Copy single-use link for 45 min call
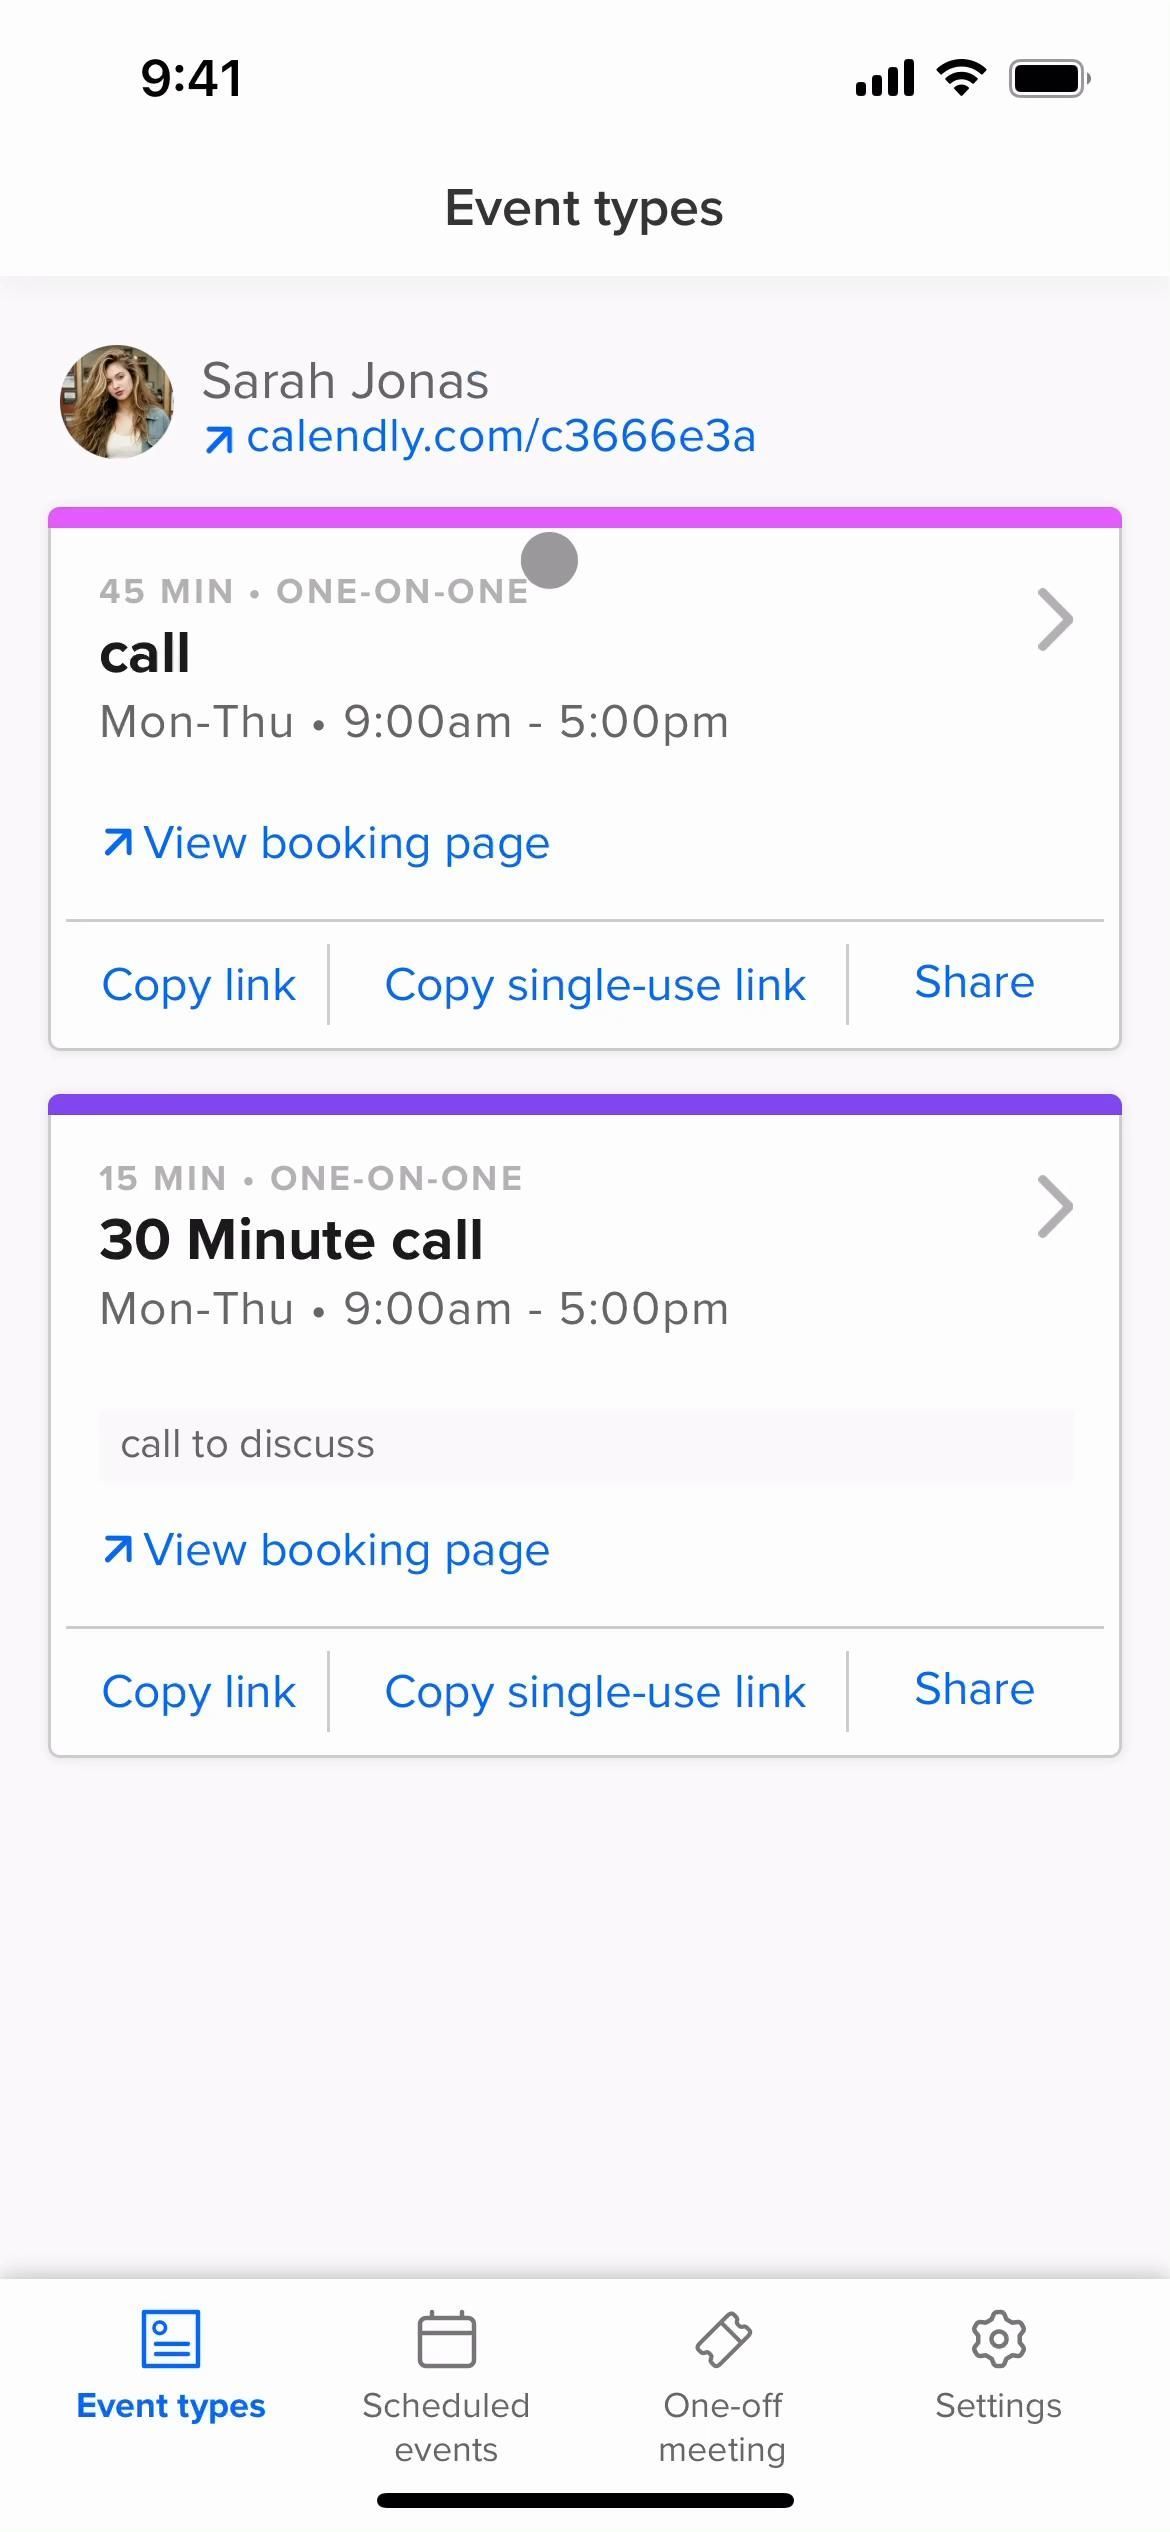The height and width of the screenshot is (2532, 1170). point(595,985)
